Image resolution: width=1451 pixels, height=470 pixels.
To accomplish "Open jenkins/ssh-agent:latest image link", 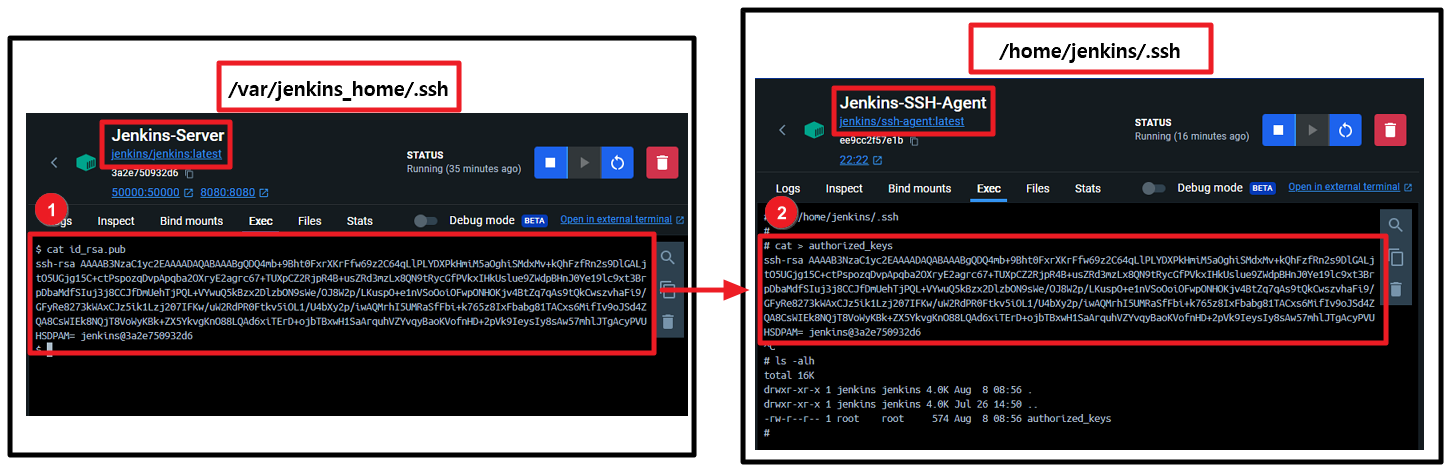I will point(902,122).
